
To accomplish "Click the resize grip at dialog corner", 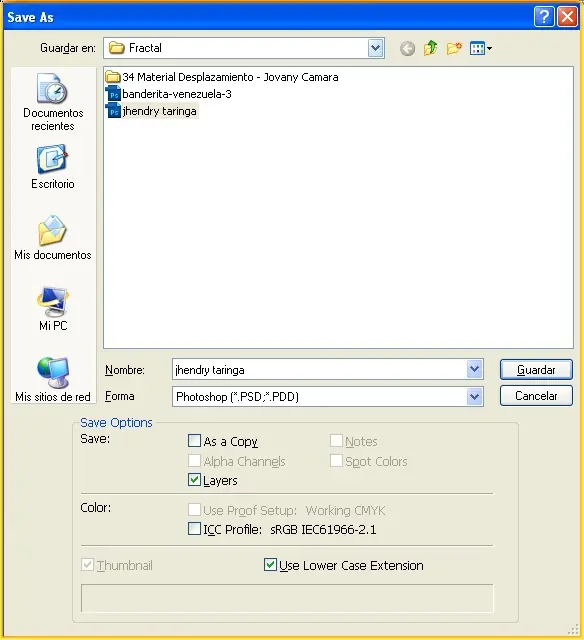I will coord(573,629).
